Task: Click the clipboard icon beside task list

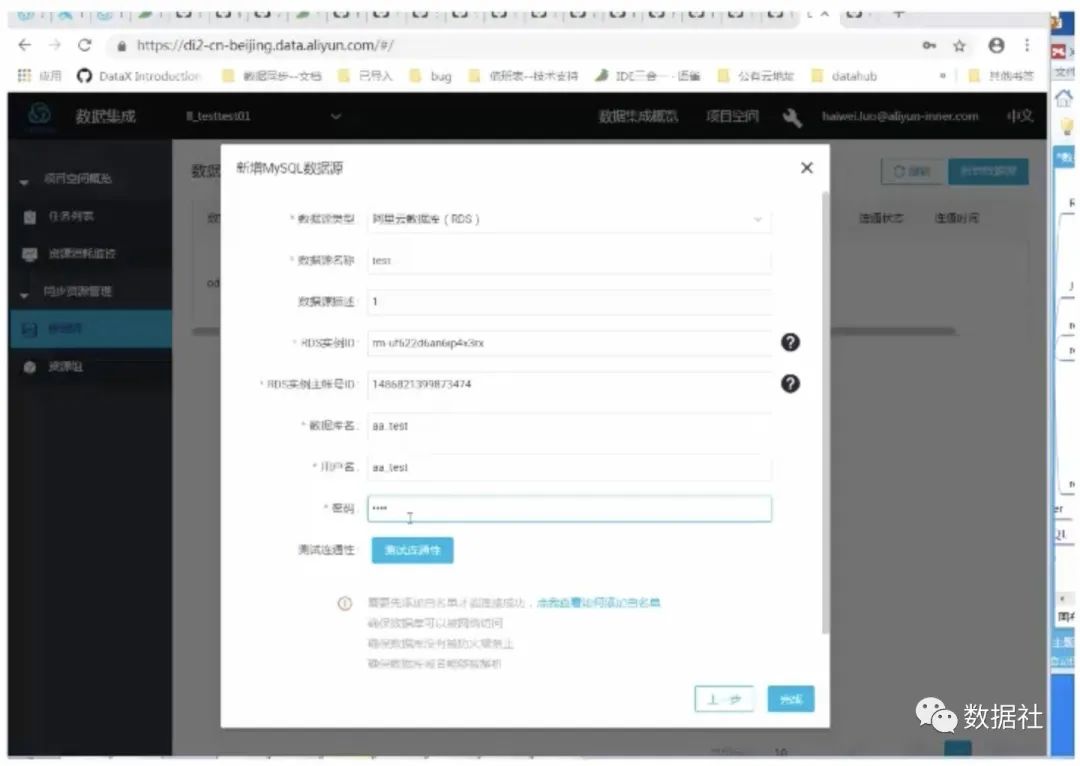Action: (30, 217)
